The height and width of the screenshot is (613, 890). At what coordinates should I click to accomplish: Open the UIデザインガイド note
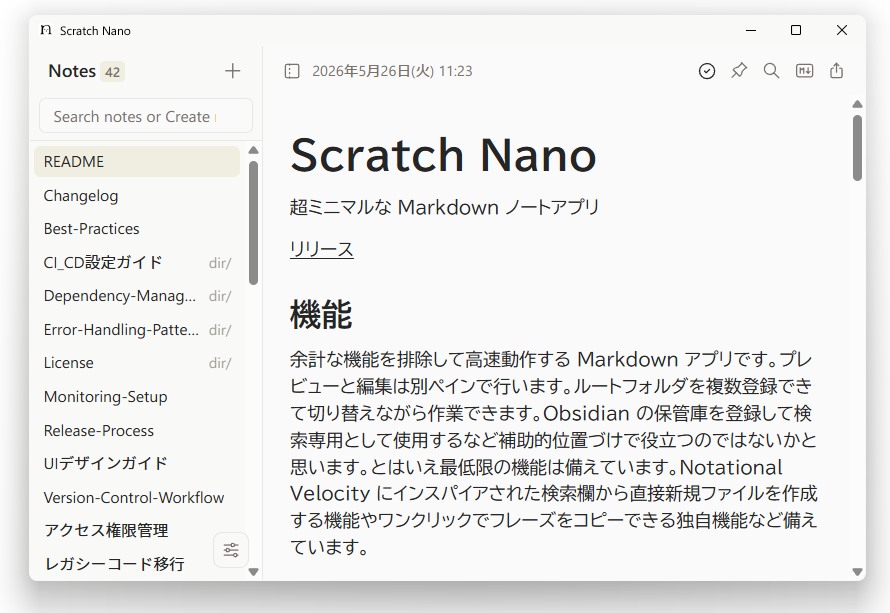pyautogui.click(x=137, y=463)
